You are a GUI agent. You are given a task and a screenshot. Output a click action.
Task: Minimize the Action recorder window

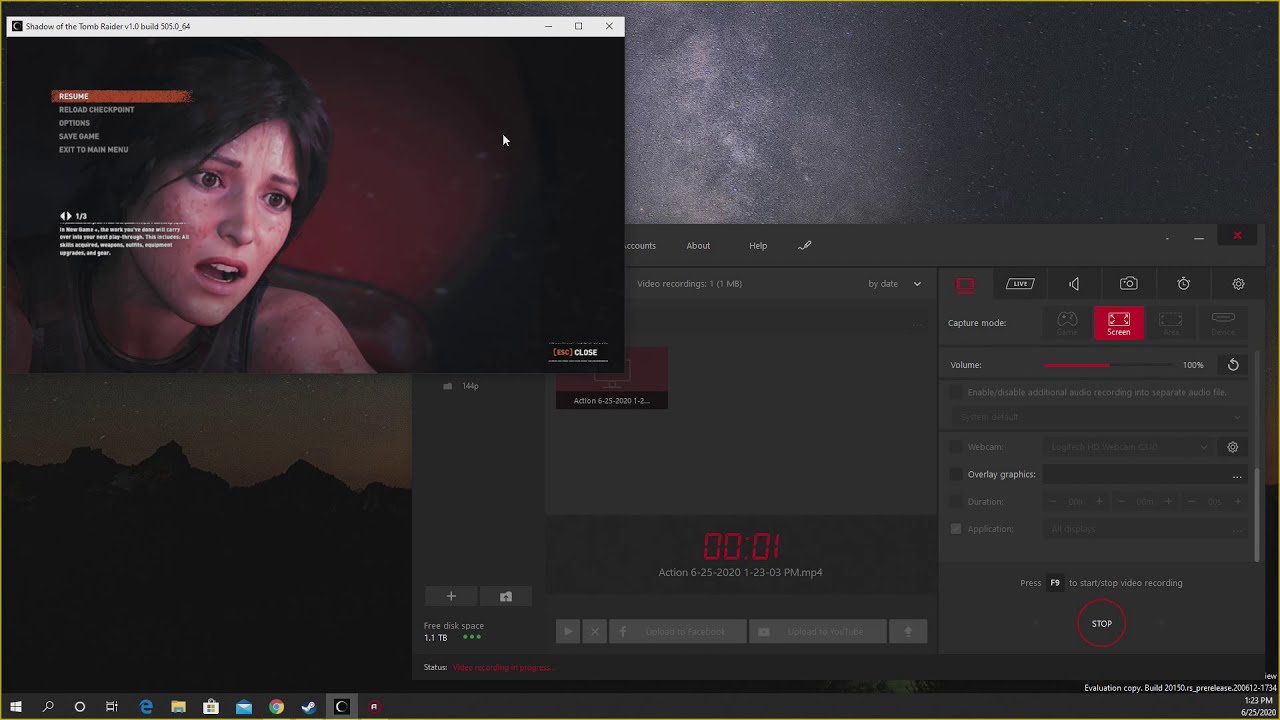pyautogui.click(x=1199, y=237)
